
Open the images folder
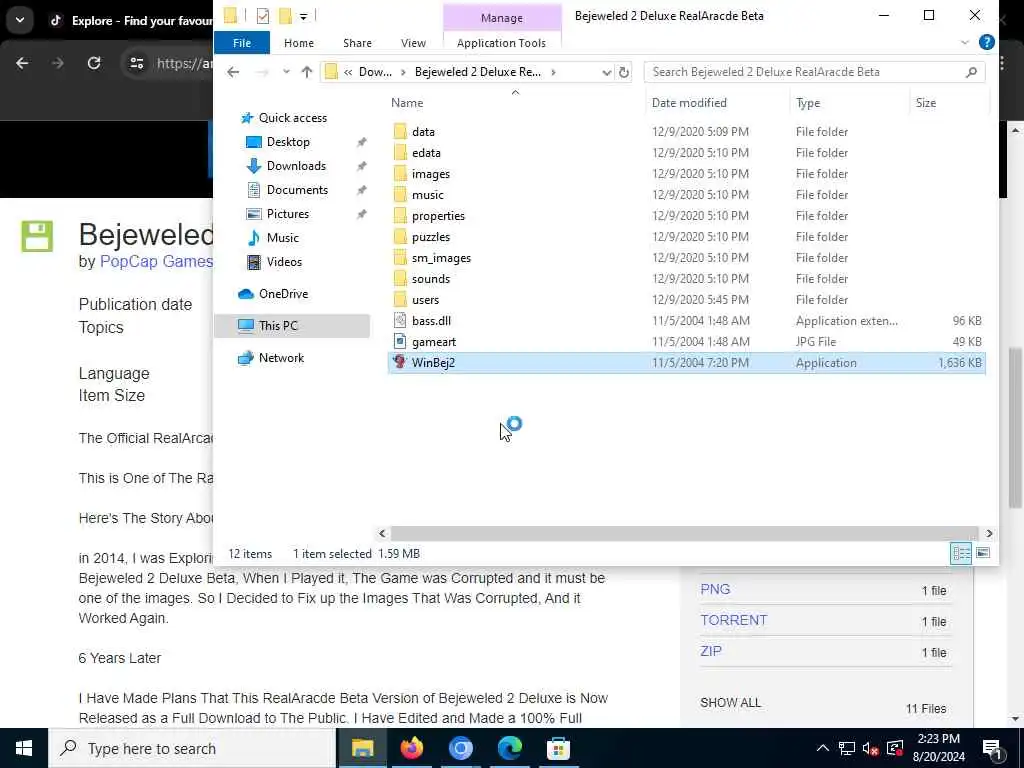pyautogui.click(x=430, y=174)
